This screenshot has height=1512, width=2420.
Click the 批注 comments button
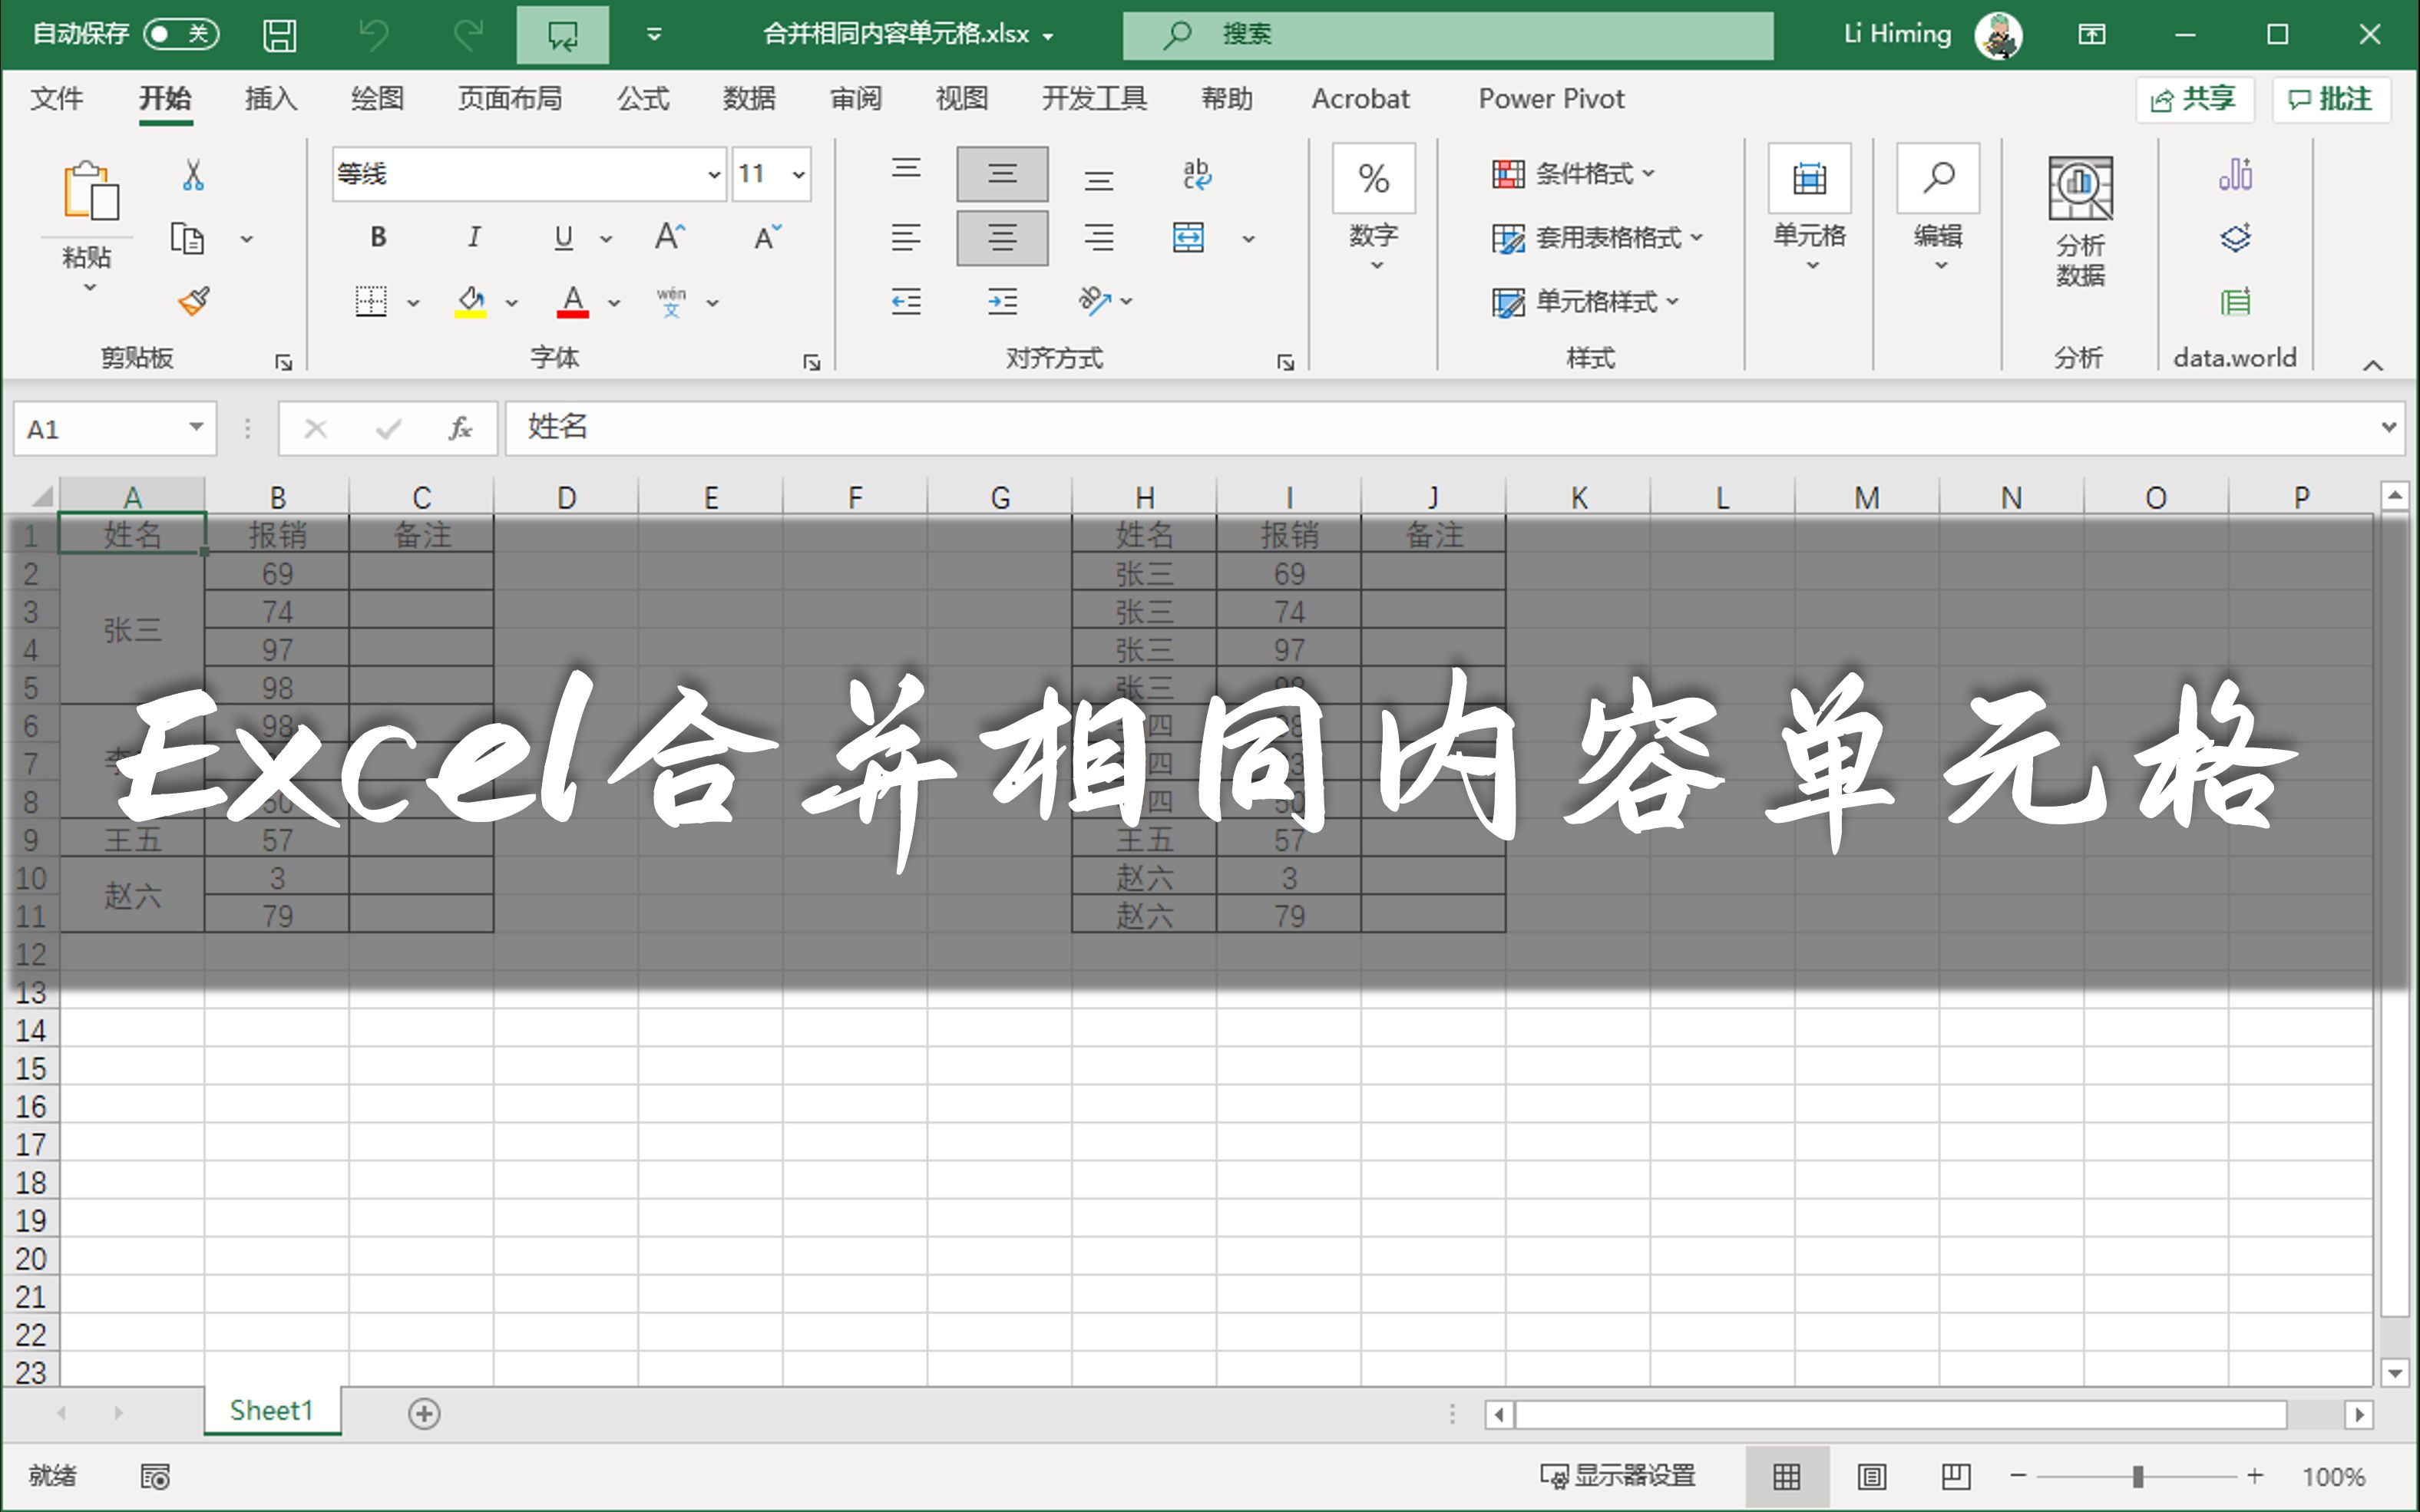(2330, 99)
